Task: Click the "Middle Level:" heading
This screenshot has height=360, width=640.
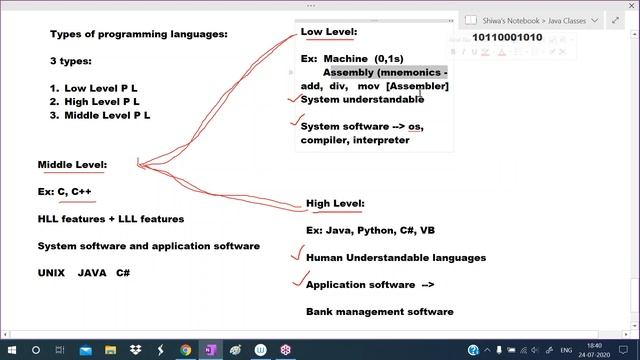Action: [72, 165]
